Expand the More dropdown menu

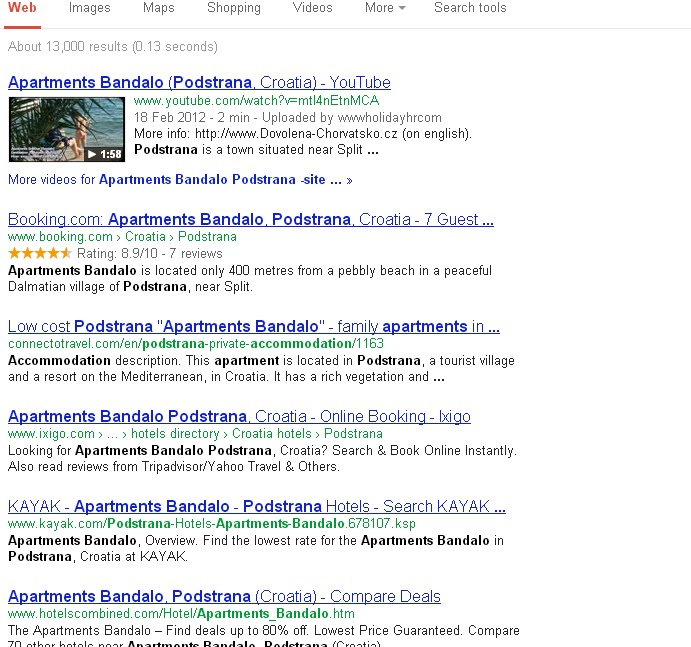point(385,7)
